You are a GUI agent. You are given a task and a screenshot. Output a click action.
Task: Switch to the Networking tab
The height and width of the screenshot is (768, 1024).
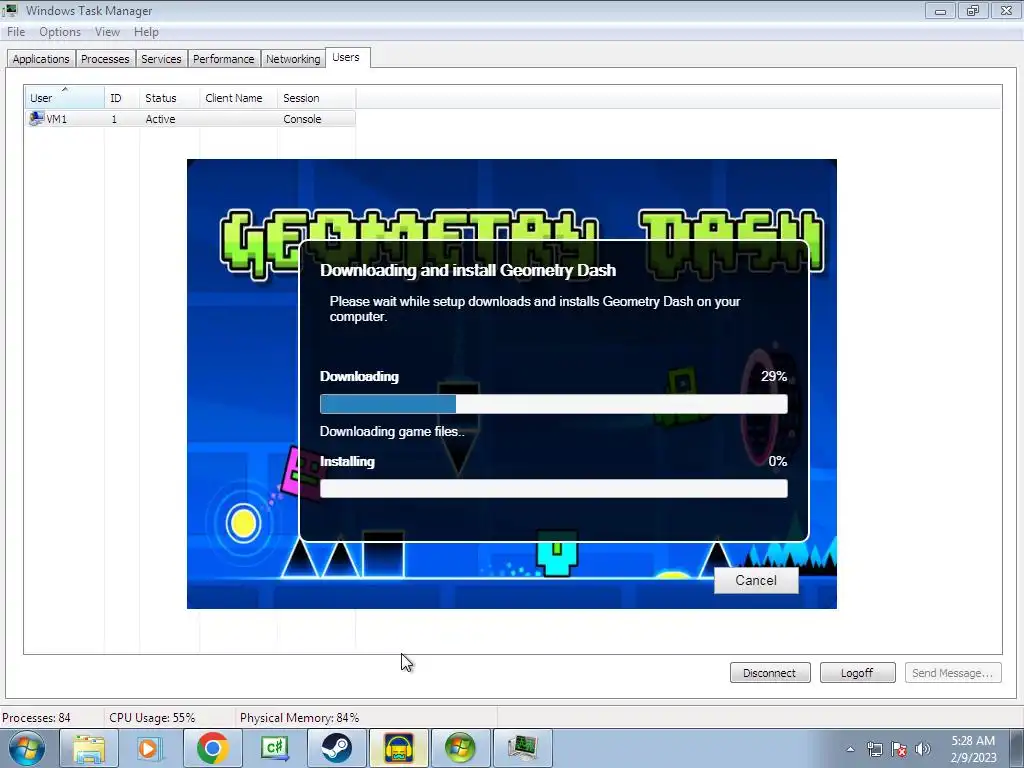(x=293, y=59)
